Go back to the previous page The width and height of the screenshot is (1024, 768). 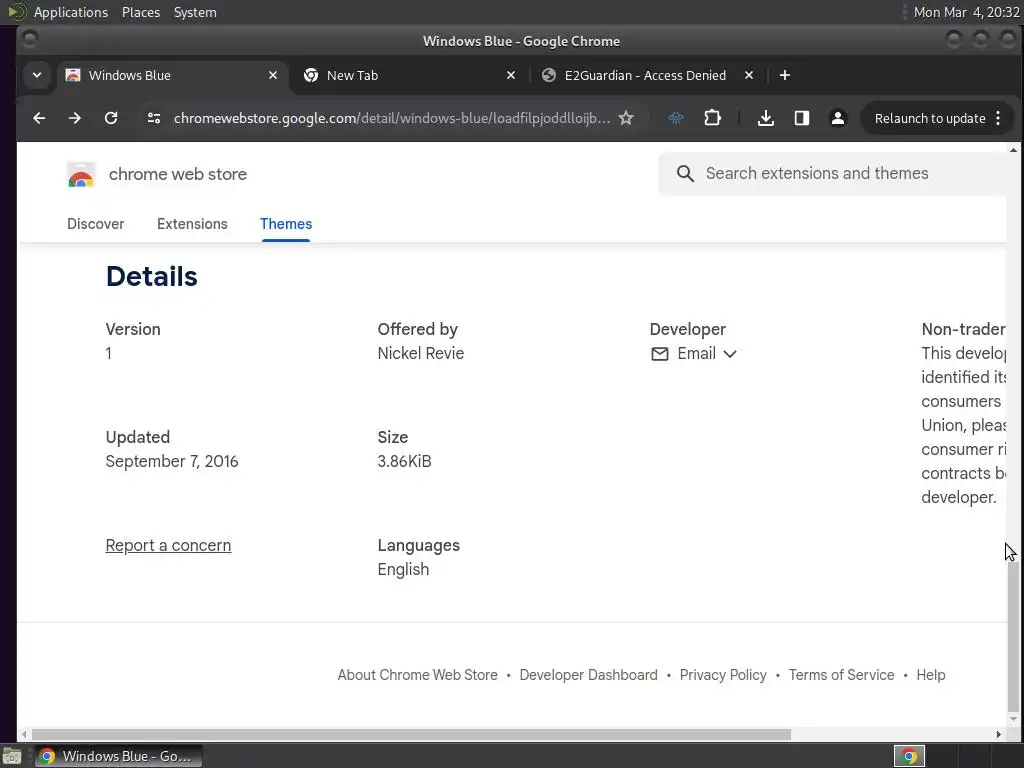[x=39, y=118]
